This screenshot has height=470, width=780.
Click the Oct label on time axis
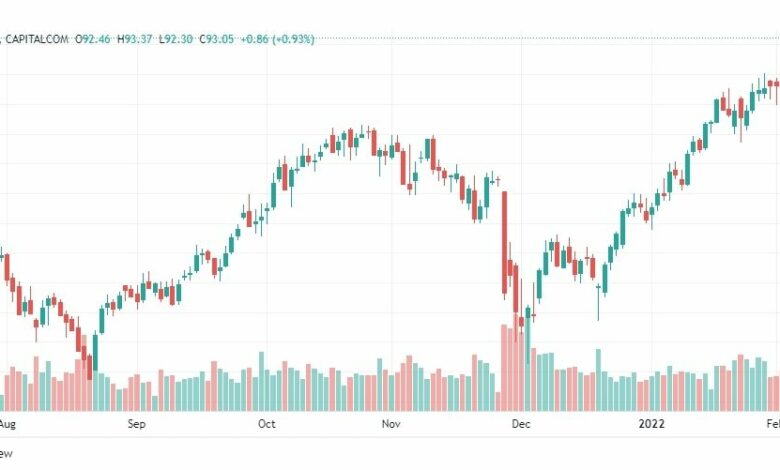point(267,424)
